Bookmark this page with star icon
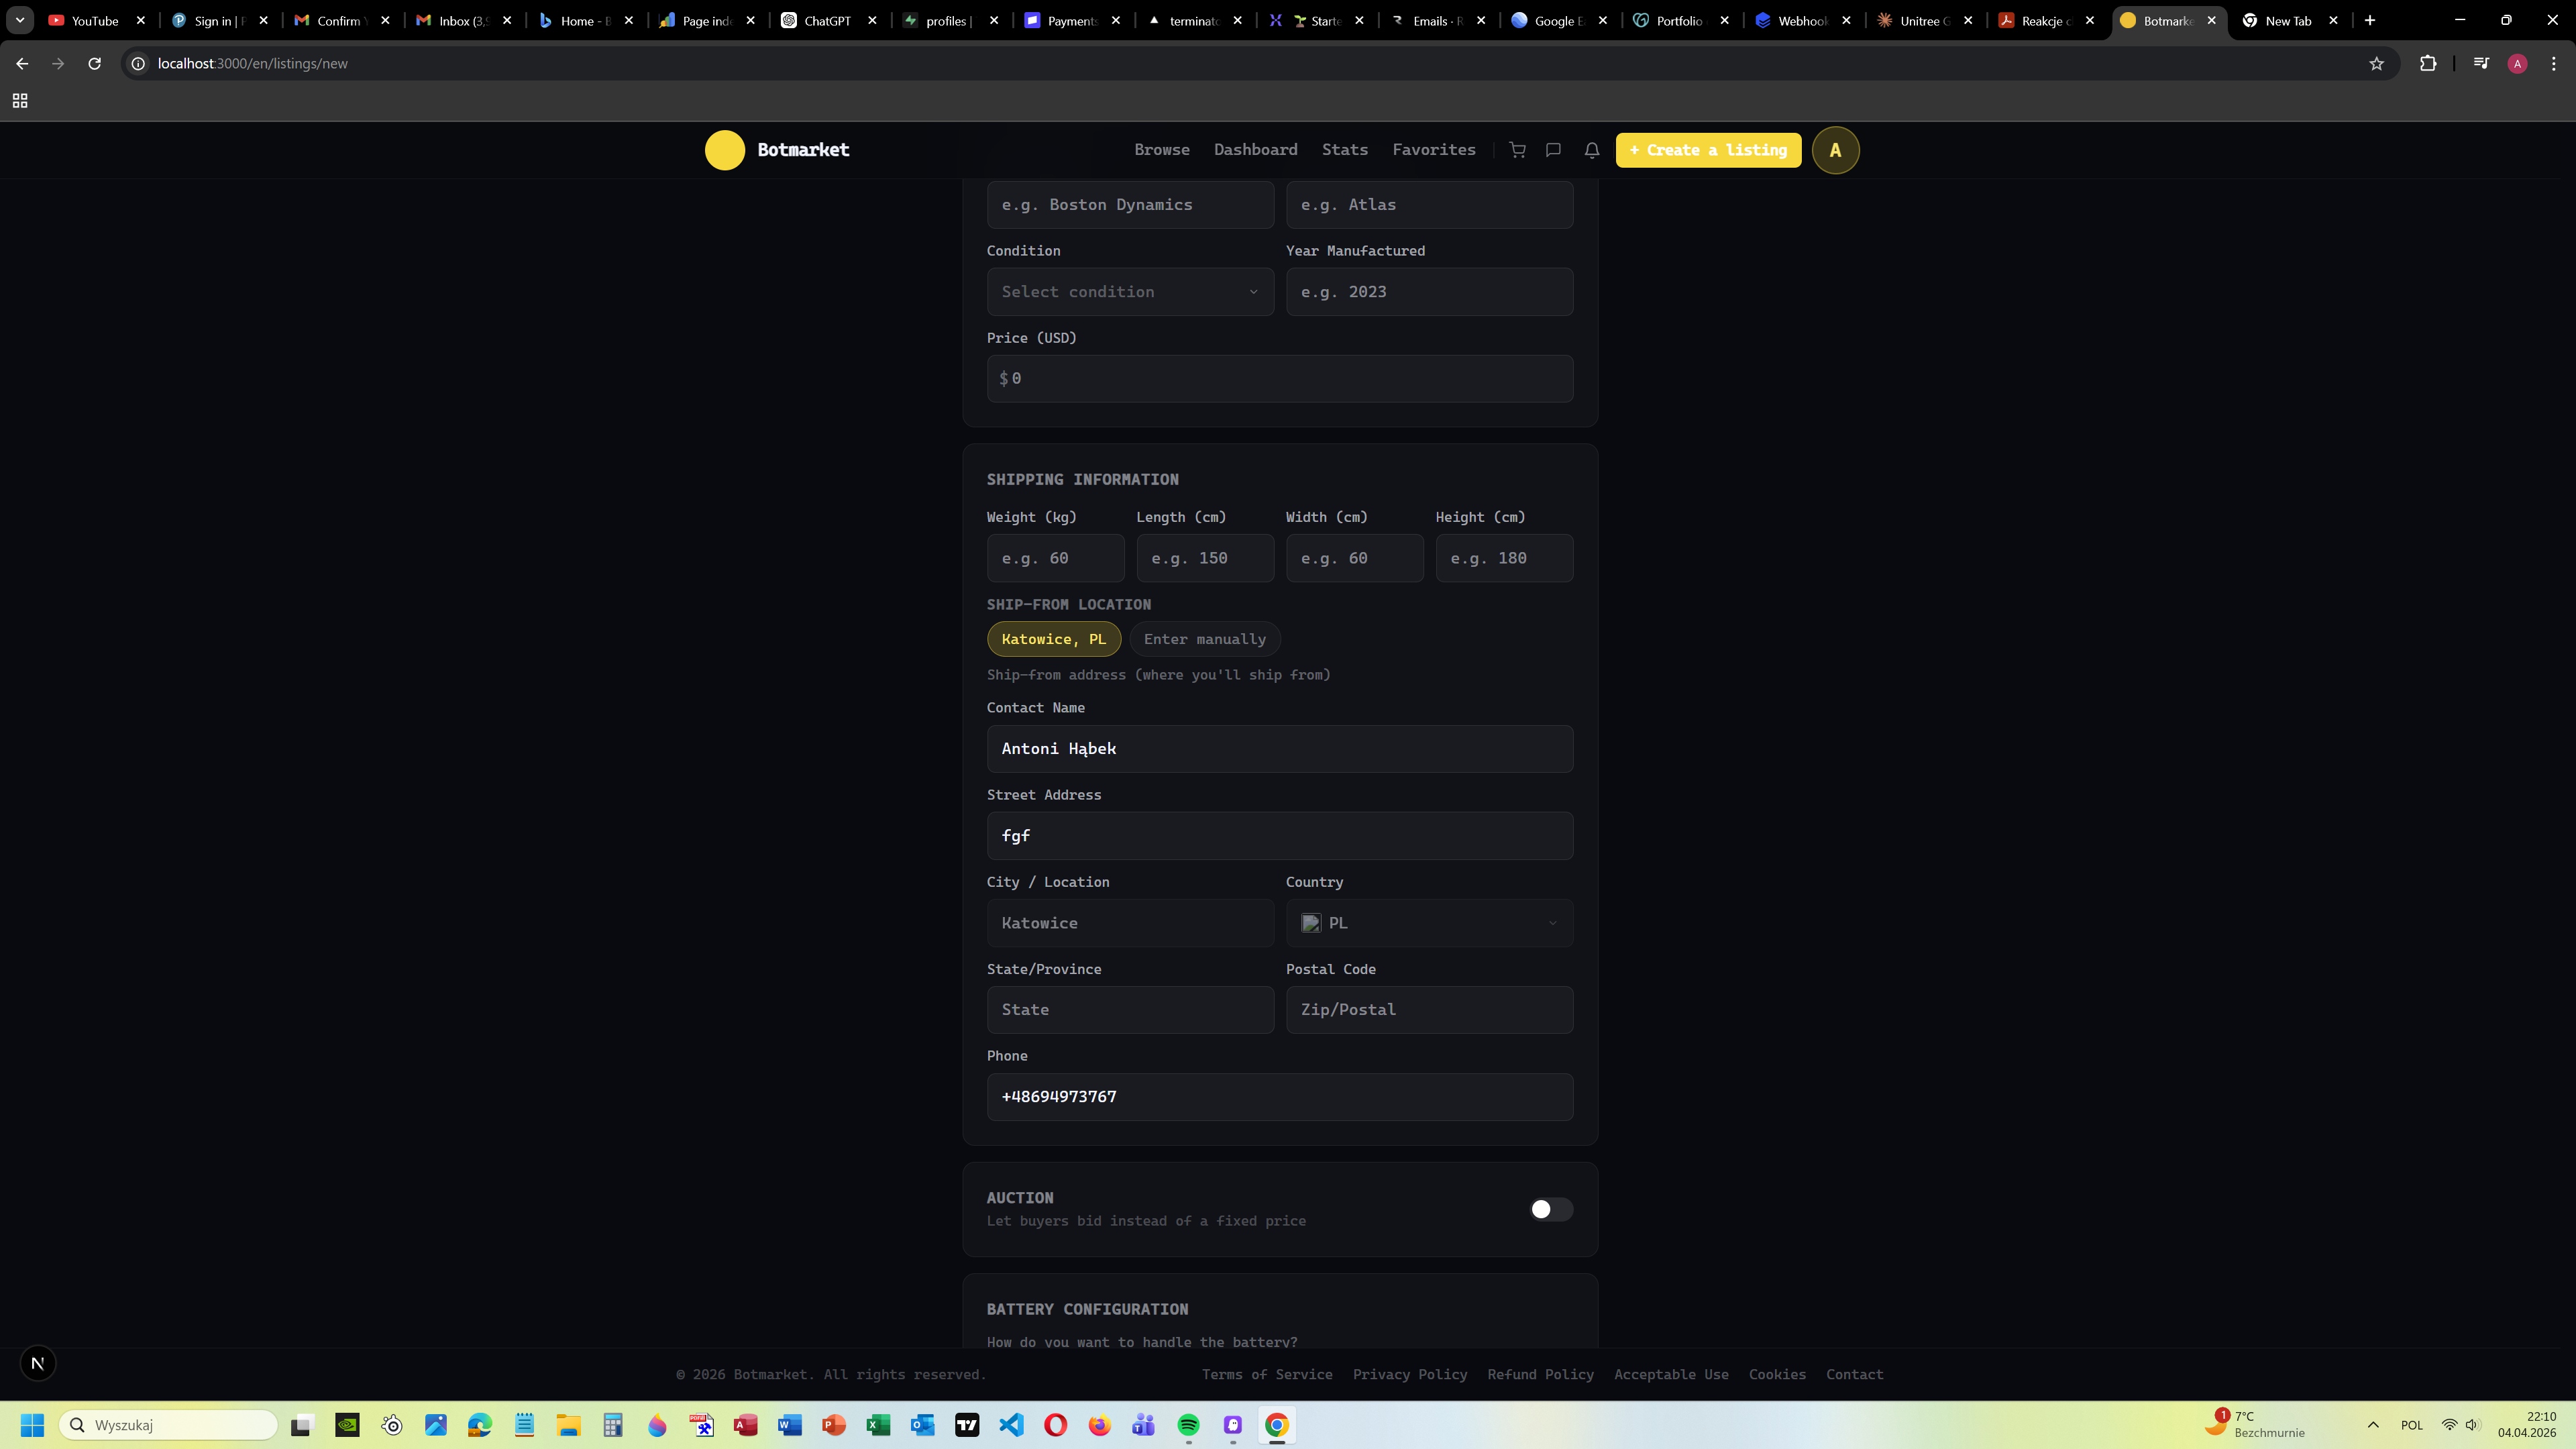The image size is (2576, 1449). click(x=2376, y=64)
